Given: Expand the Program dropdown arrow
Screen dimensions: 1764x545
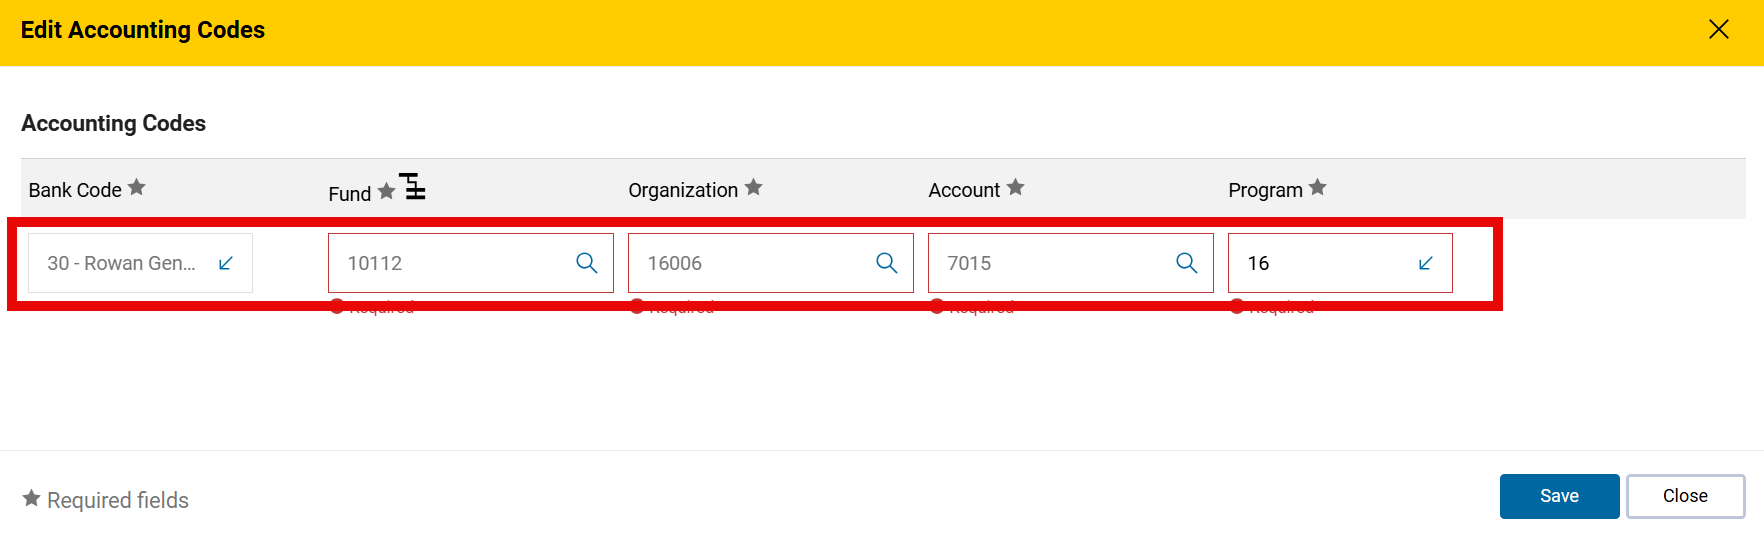Looking at the screenshot, I should pos(1425,263).
